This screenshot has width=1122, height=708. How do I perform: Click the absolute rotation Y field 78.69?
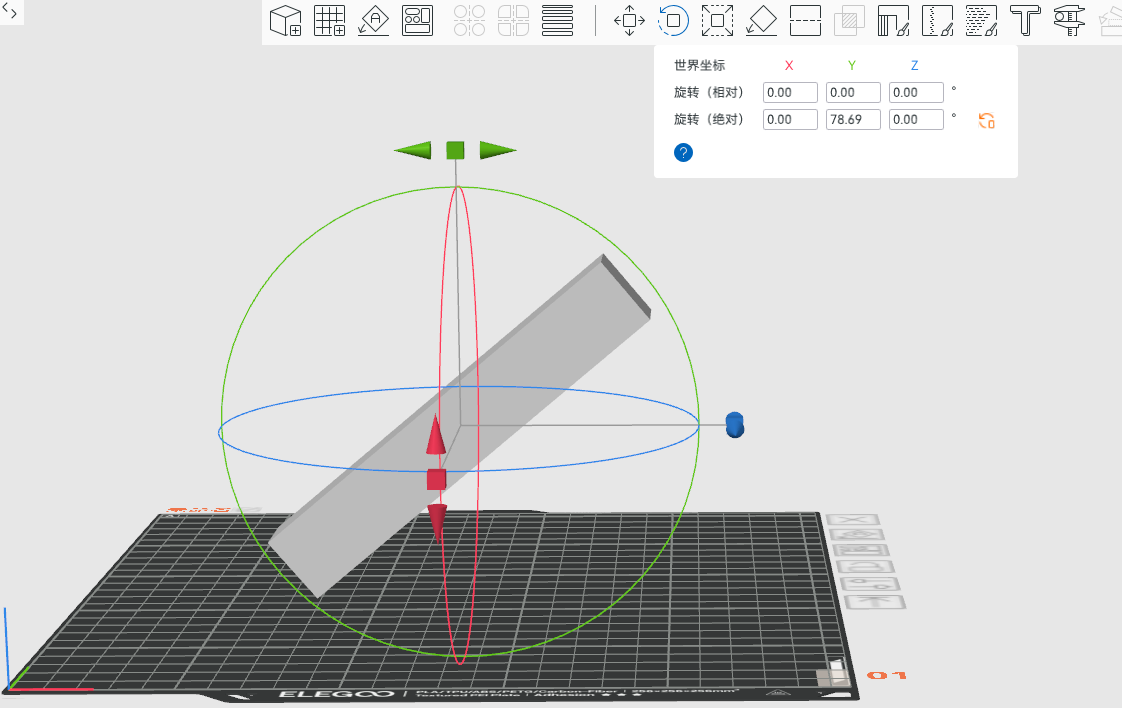point(853,120)
